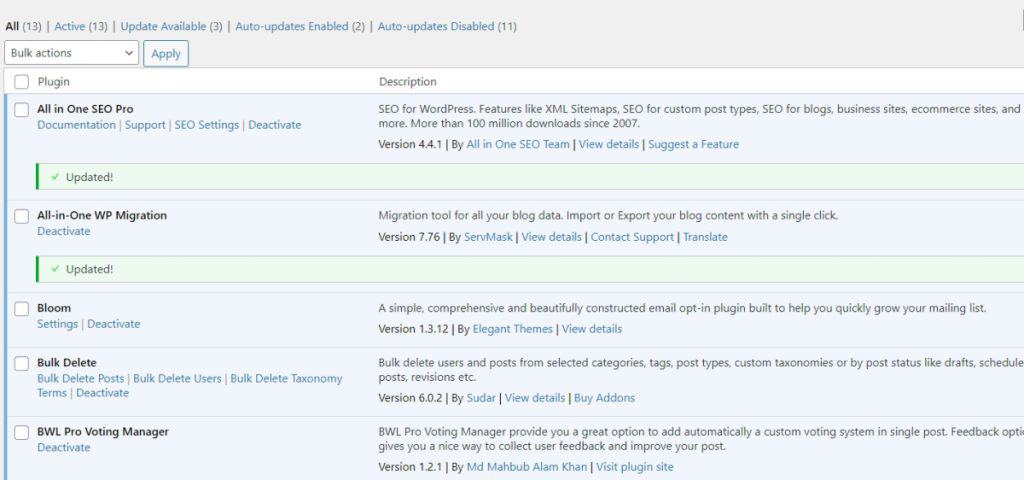Click the Apply button
Image resolution: width=1024 pixels, height=480 pixels.
pyautogui.click(x=166, y=54)
